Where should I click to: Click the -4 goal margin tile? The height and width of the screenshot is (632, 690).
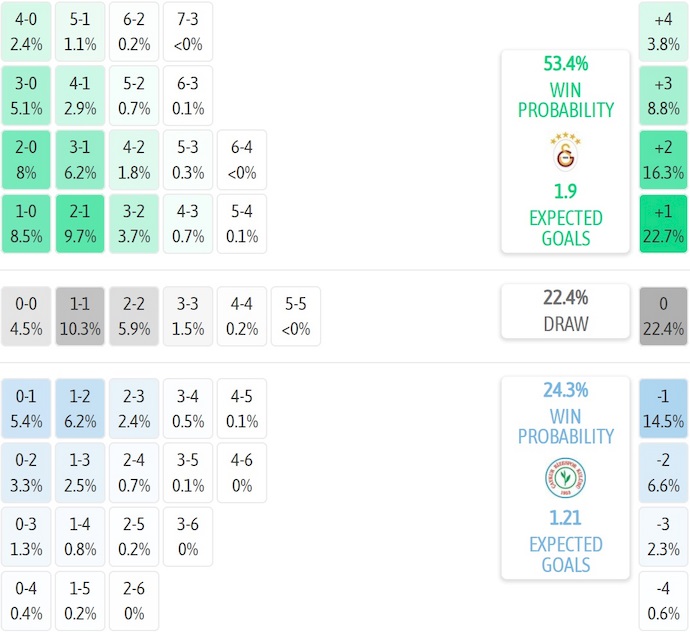point(663,601)
